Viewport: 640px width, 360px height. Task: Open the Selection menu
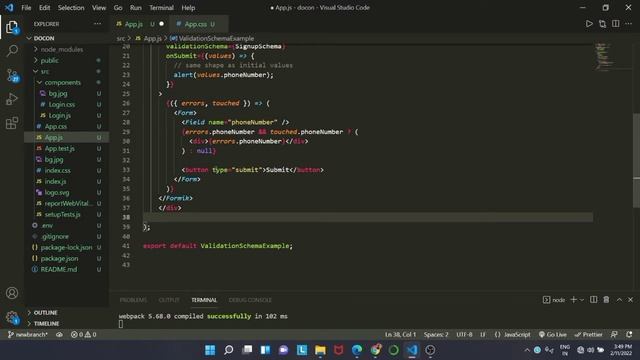(x=71, y=8)
